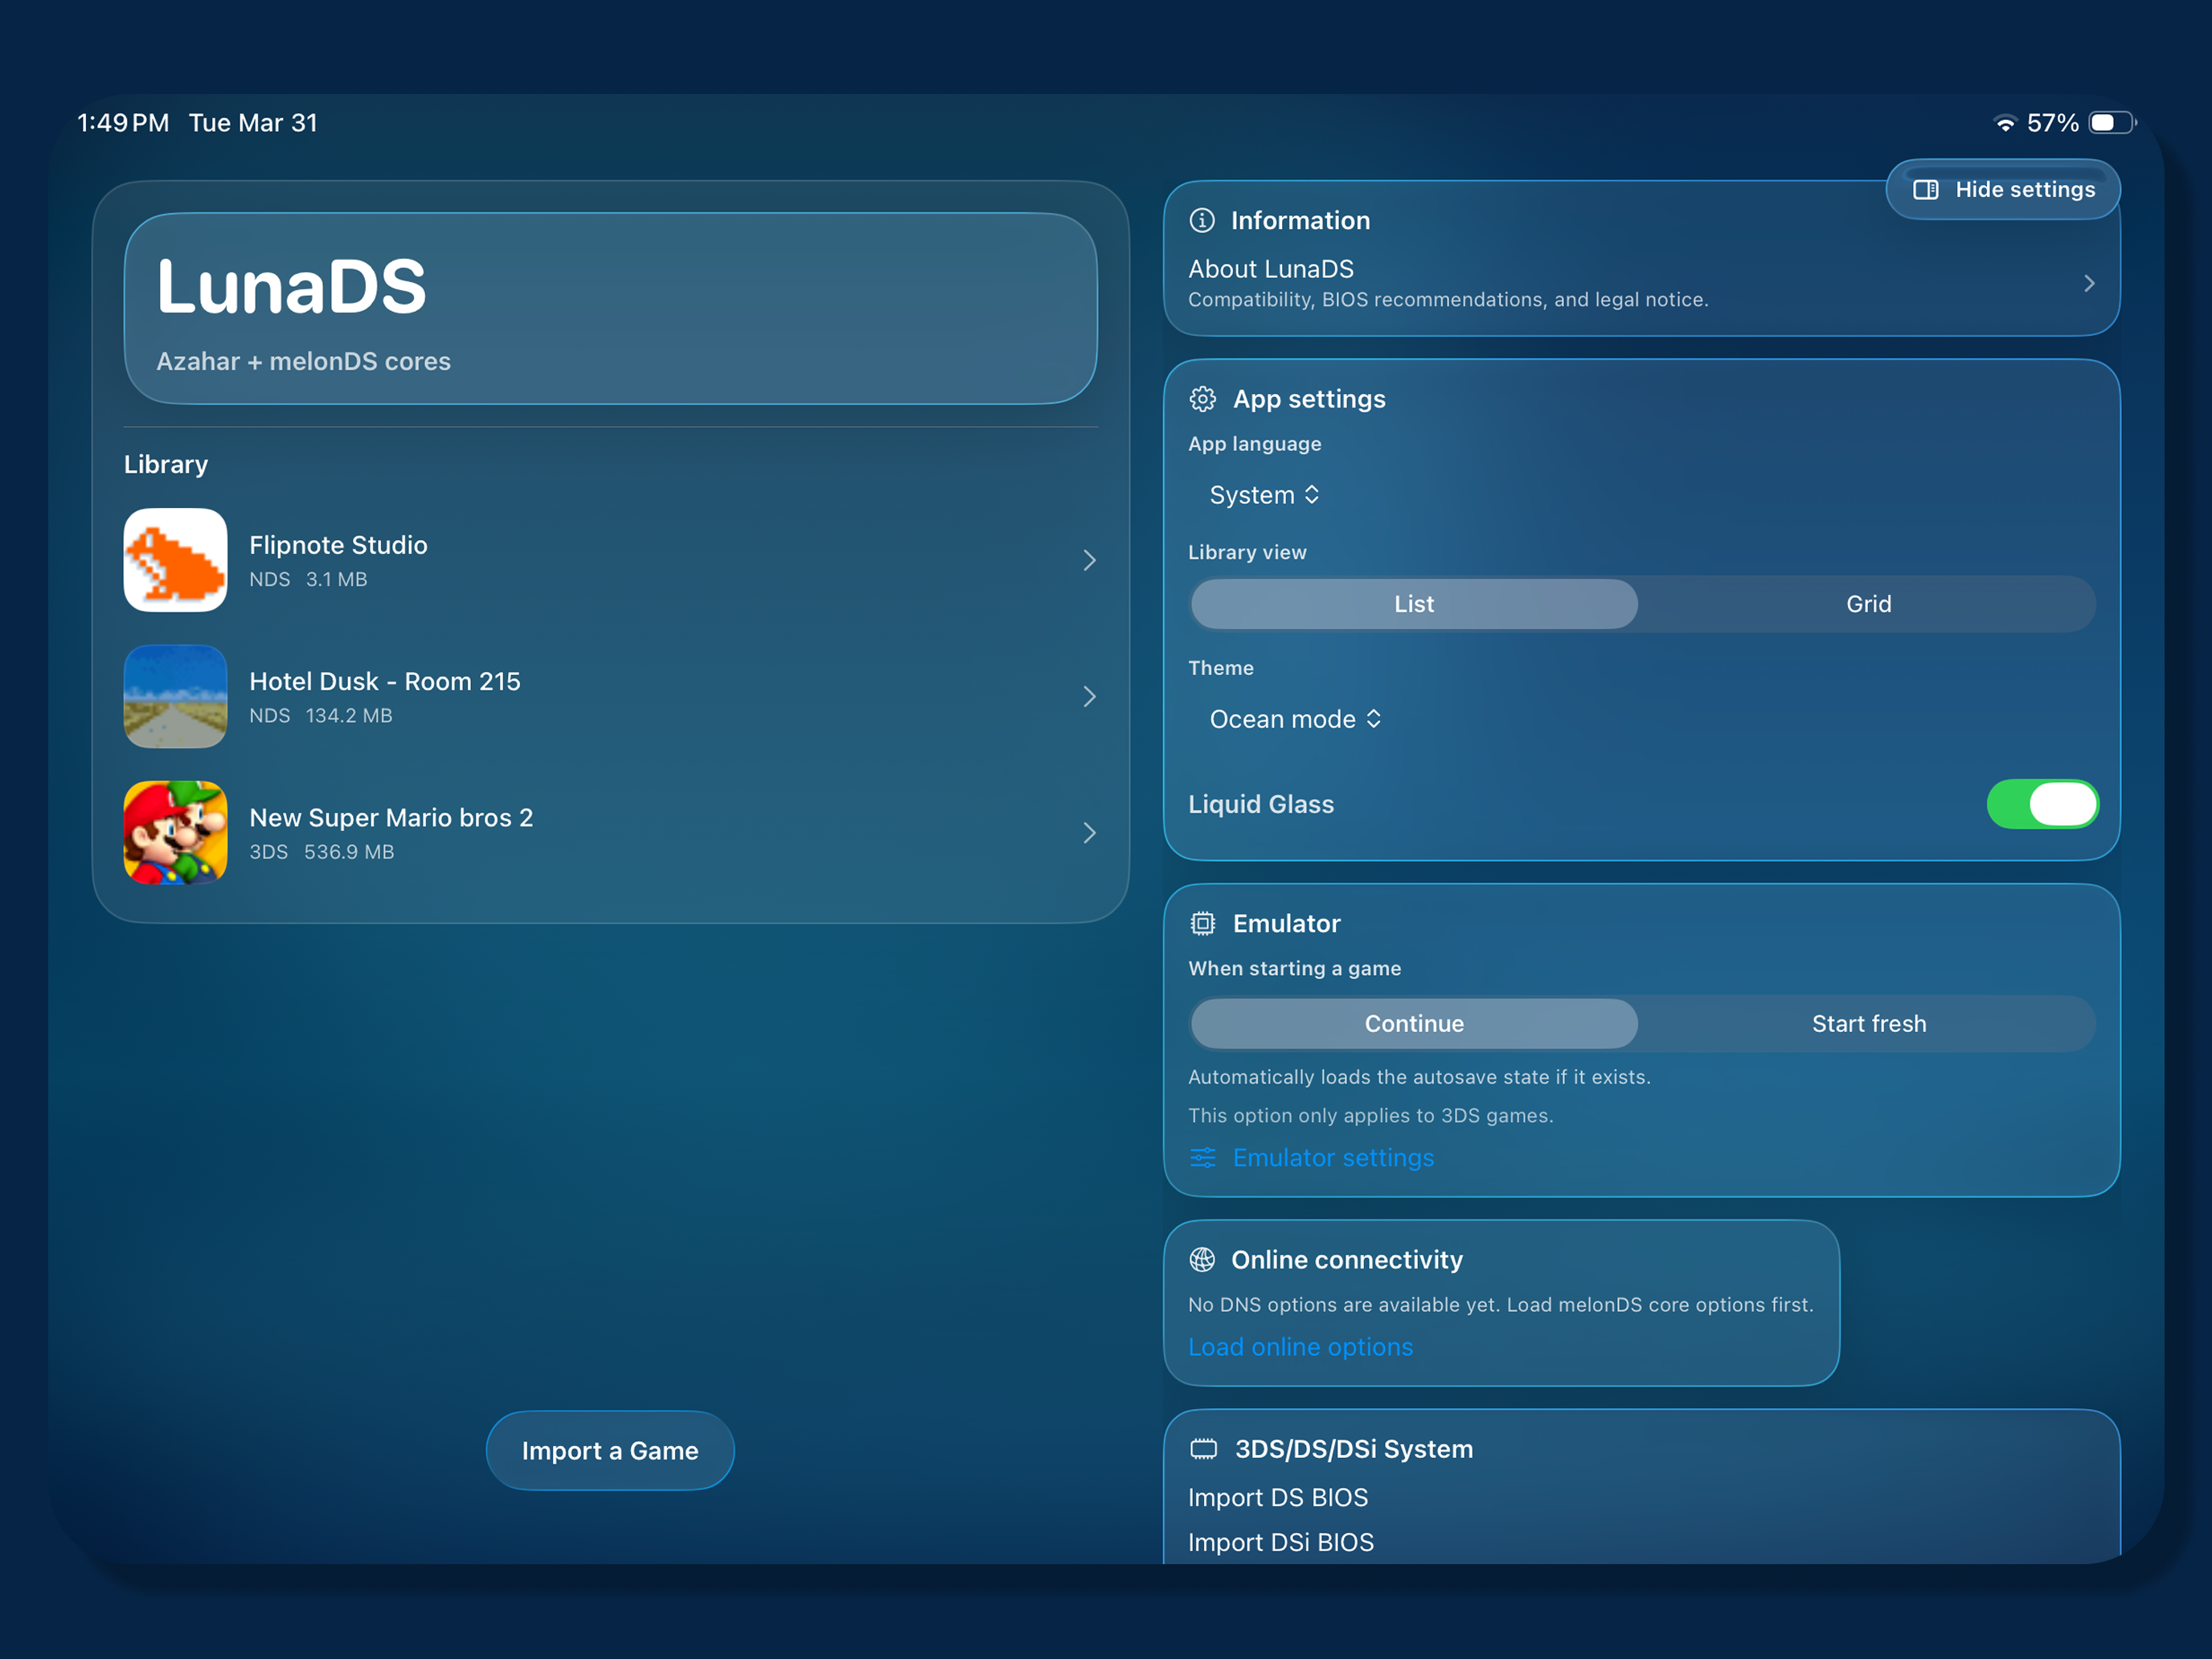Open the Ocean mode theme dropdown

point(1294,719)
